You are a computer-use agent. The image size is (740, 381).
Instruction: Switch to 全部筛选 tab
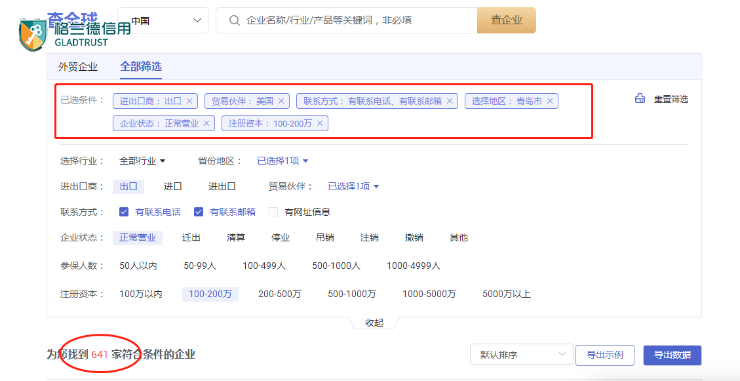pos(141,67)
